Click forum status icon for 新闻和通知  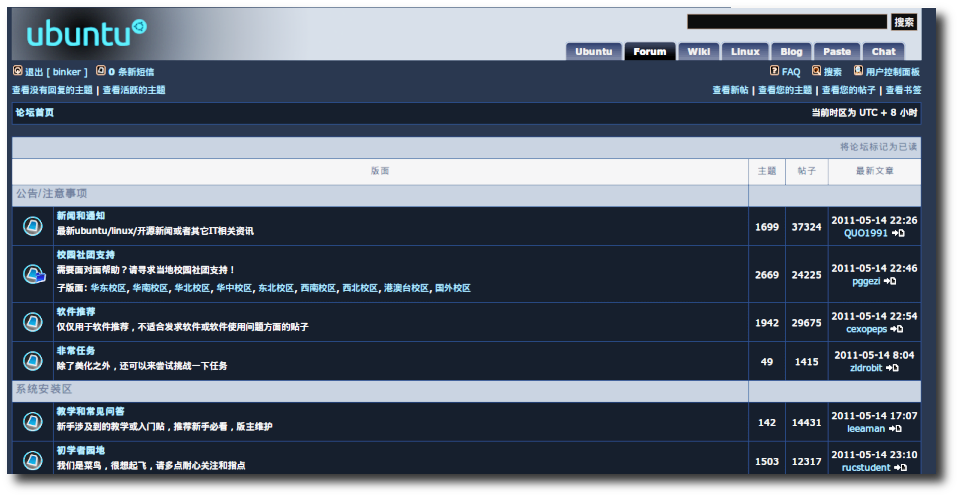pos(33,226)
